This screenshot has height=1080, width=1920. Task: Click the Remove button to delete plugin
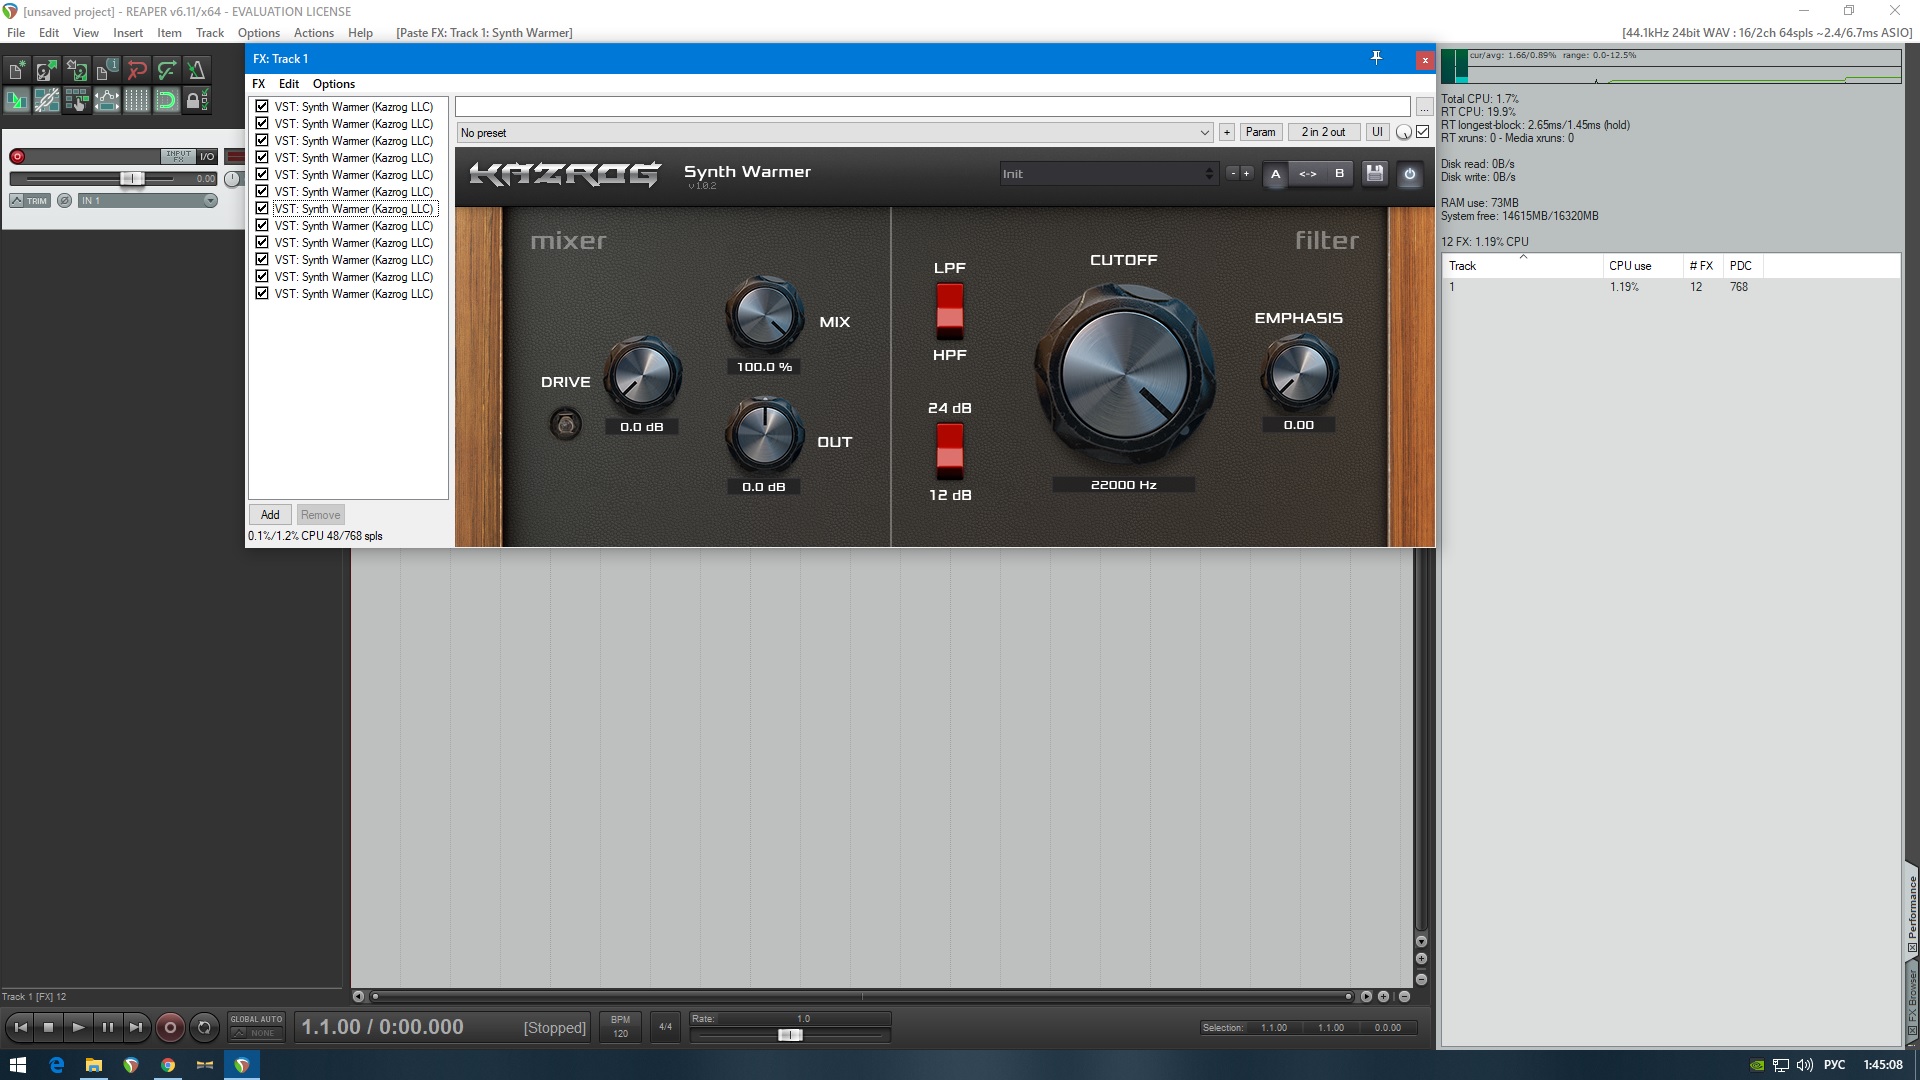[x=320, y=514]
